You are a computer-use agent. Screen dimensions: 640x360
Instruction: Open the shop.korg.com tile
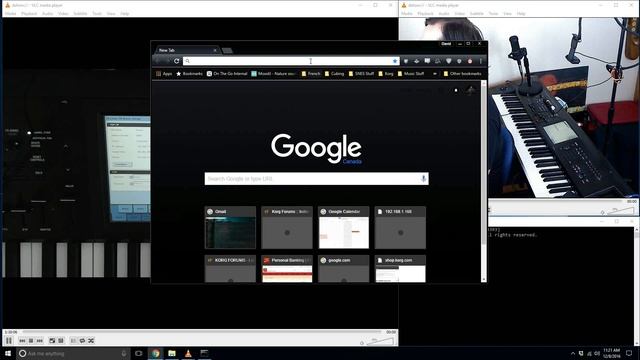[400, 269]
